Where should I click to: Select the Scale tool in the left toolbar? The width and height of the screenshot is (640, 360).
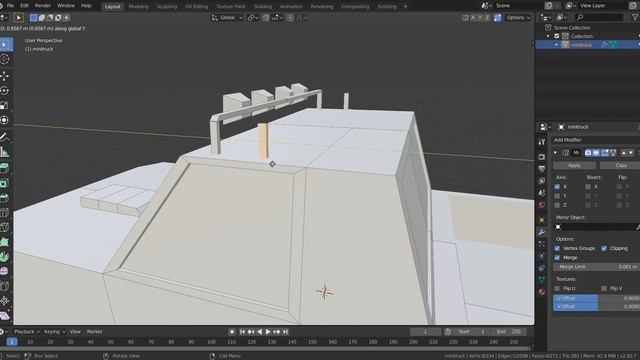5,106
